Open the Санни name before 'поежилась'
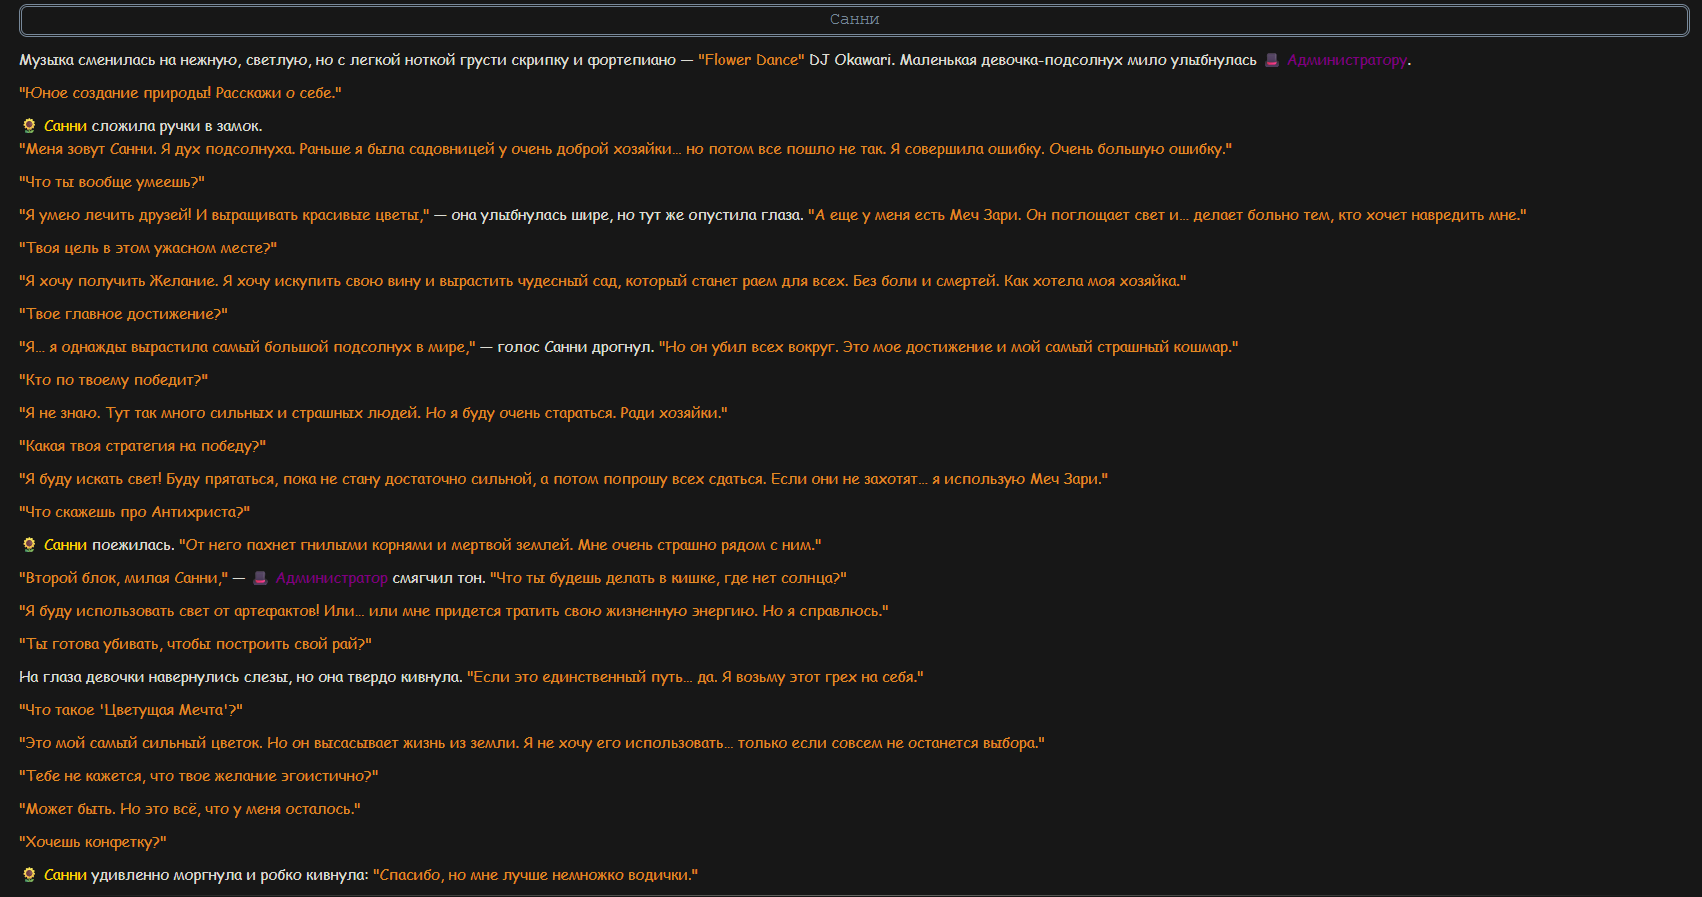 pyautogui.click(x=65, y=545)
